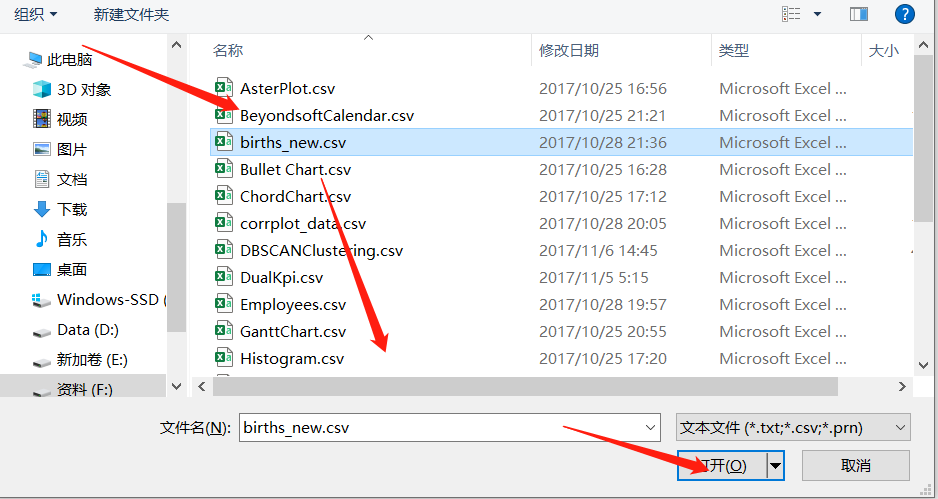938x499 pixels.
Task: Expand the view options dropdown arrow
Action: 817,14
